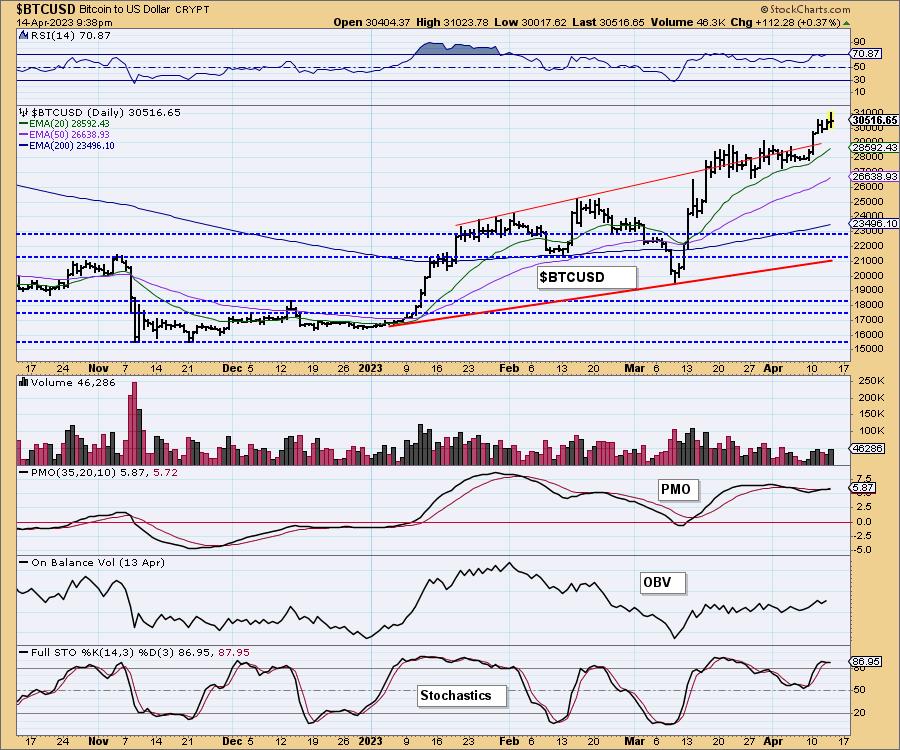Image resolution: width=900 pixels, height=750 pixels.
Task: Click the StockCharts.com copyright link
Action: tap(805, 9)
